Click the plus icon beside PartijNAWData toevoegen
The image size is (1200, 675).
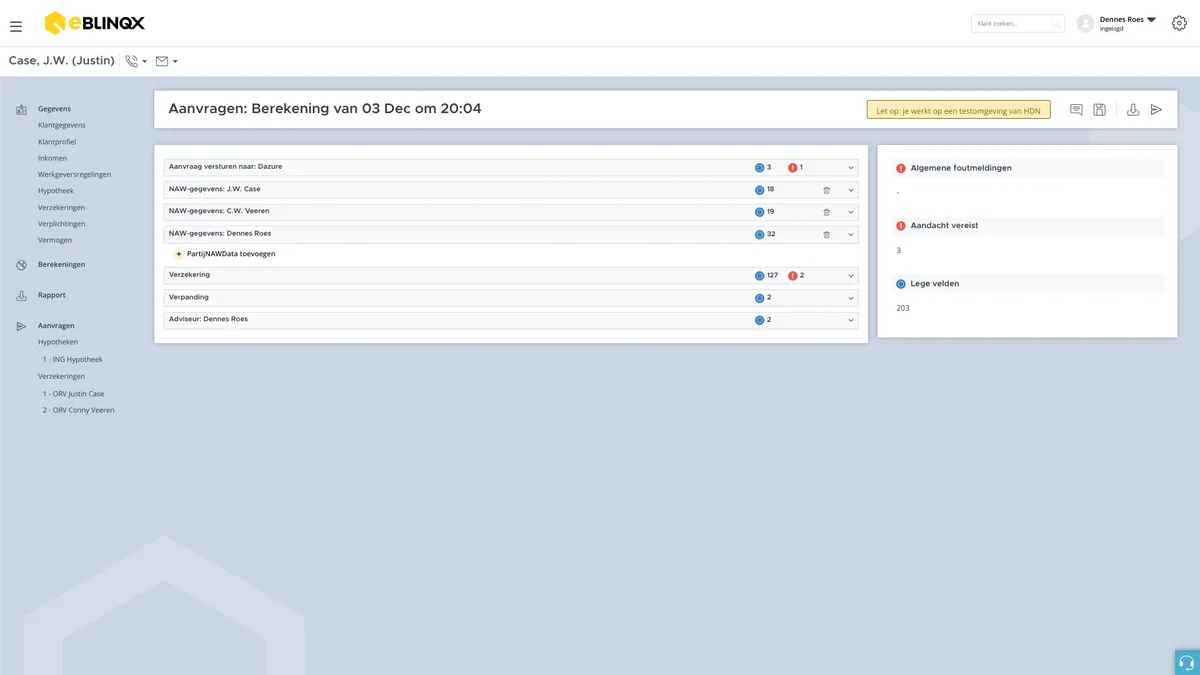click(179, 254)
